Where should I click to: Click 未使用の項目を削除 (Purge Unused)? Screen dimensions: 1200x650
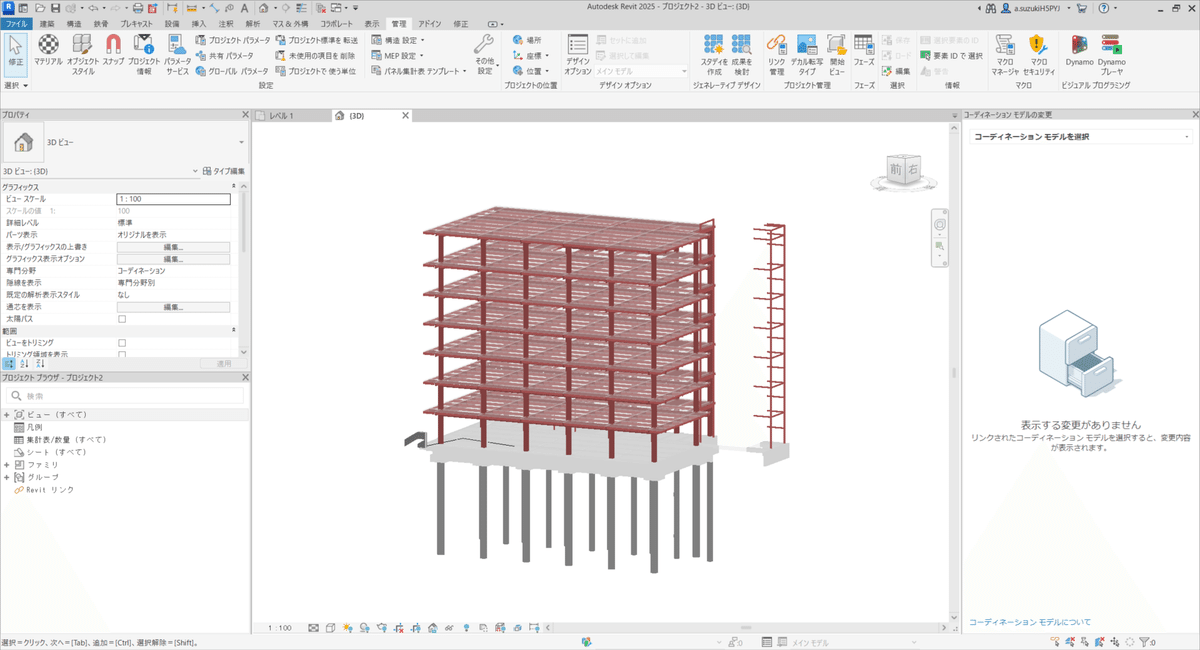[x=315, y=56]
